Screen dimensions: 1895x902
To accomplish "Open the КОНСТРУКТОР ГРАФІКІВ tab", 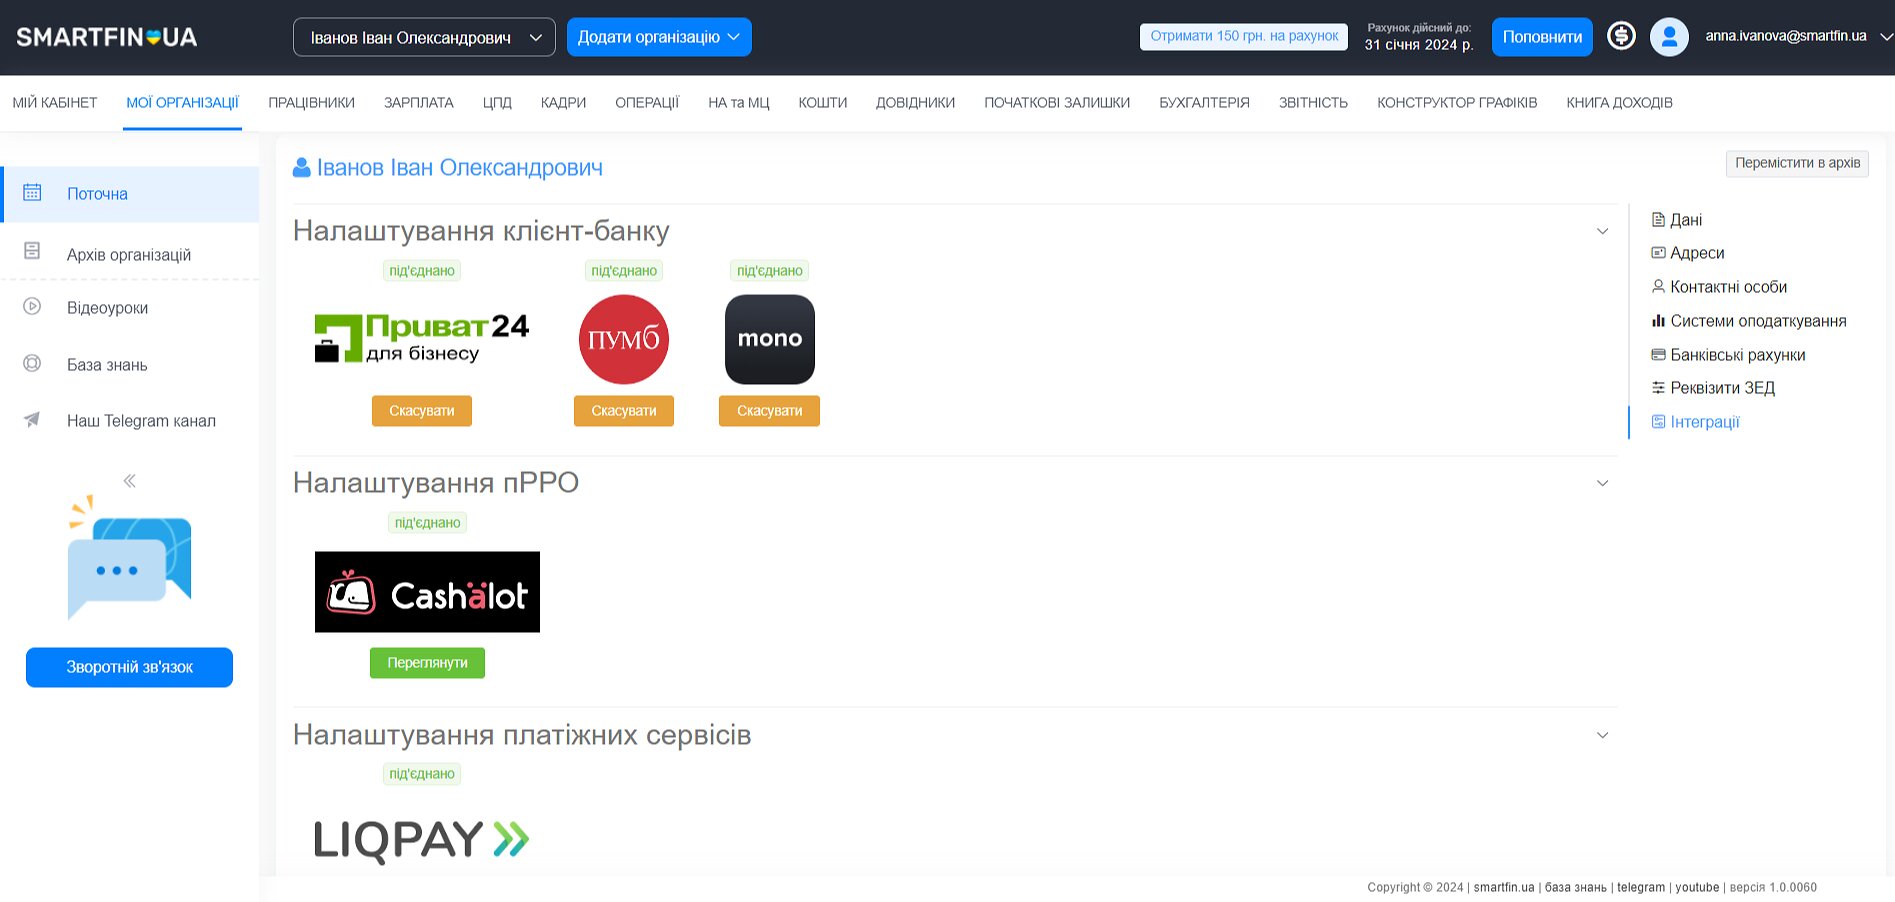I will point(1457,102).
